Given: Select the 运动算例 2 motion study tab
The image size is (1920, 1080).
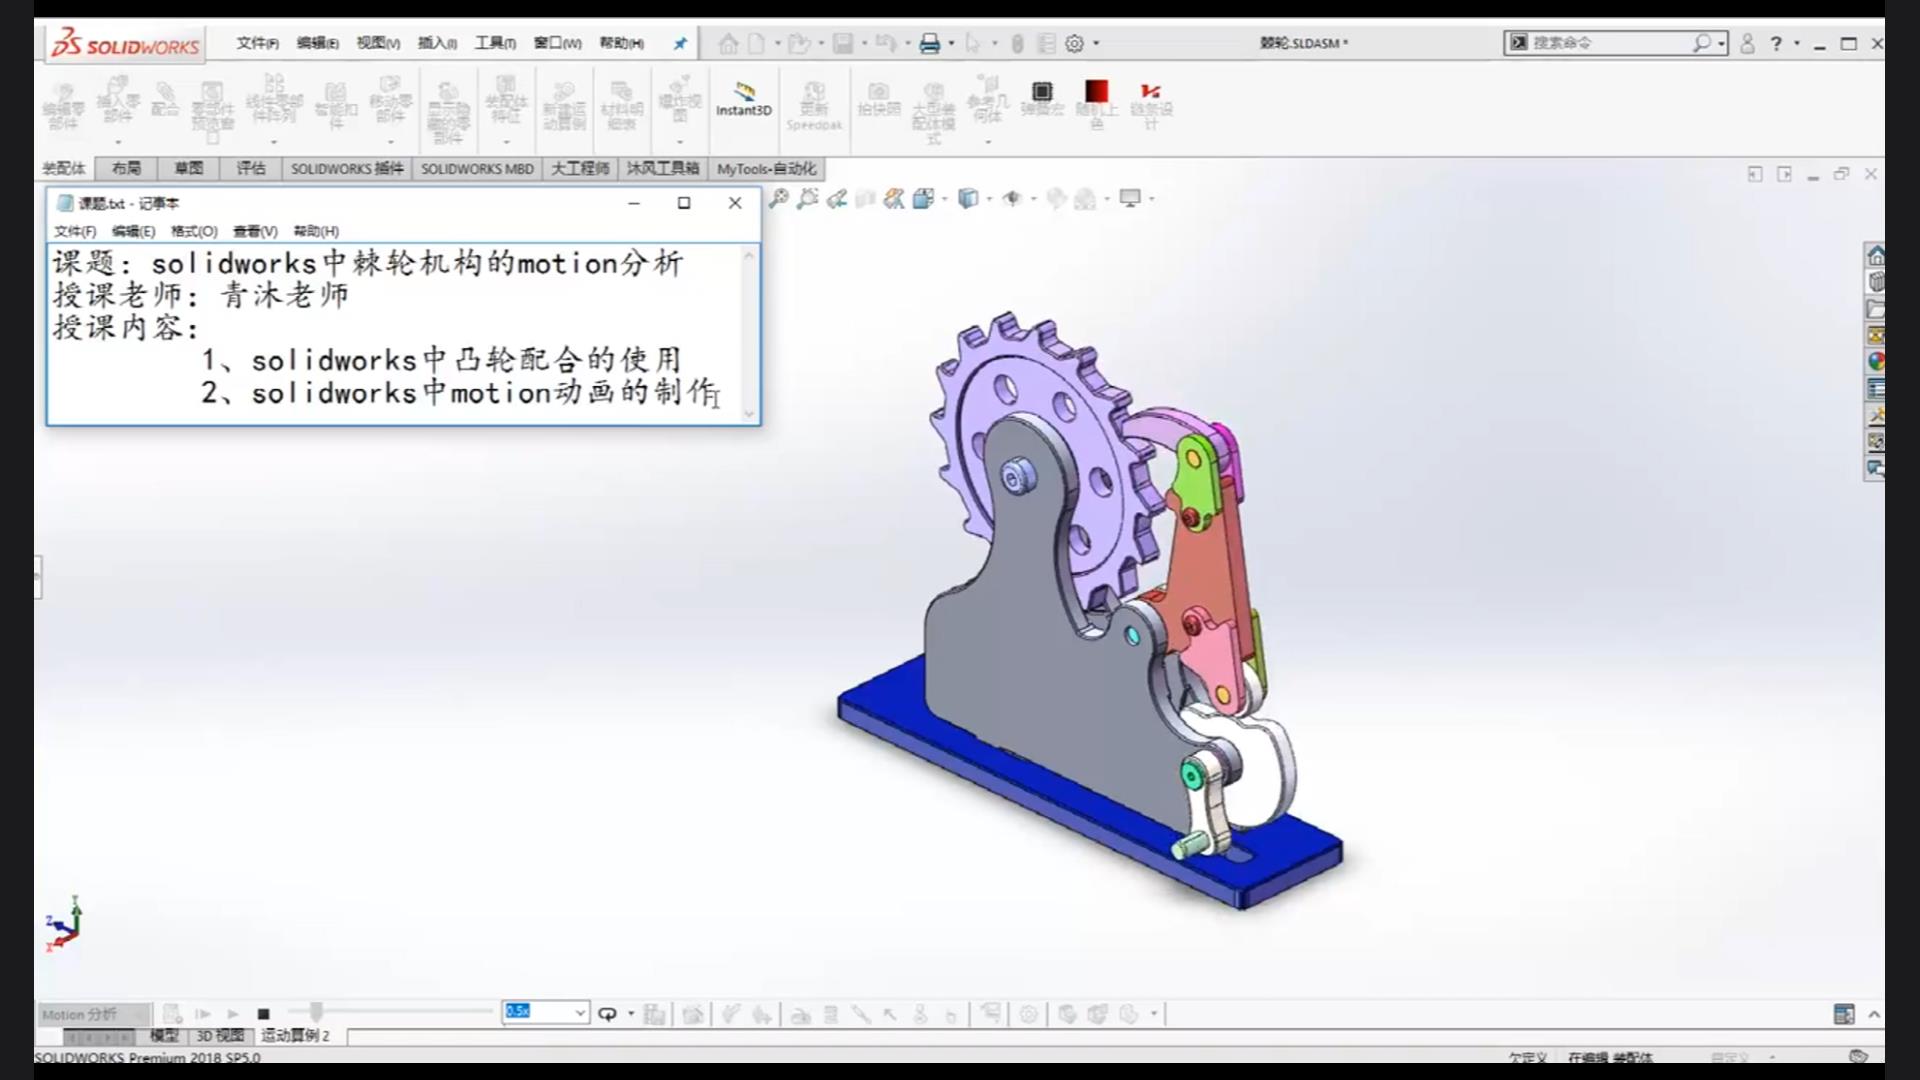Looking at the screenshot, I should click(295, 1036).
